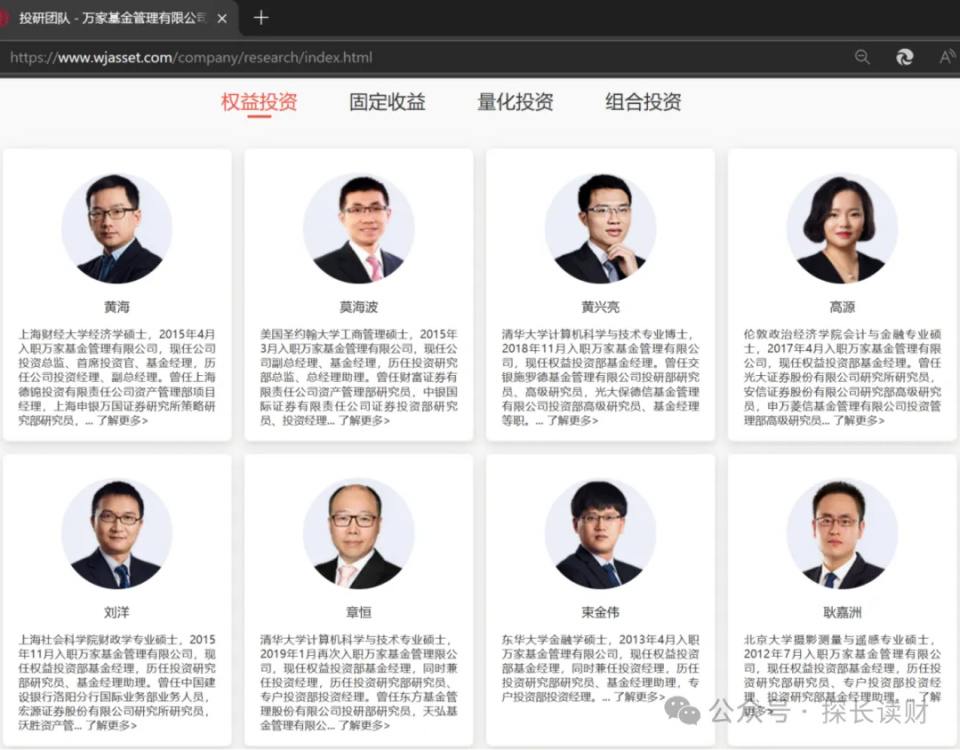Viewport: 960px width, 750px height.
Task: Click 章恒's portrait photo
Action: [358, 534]
